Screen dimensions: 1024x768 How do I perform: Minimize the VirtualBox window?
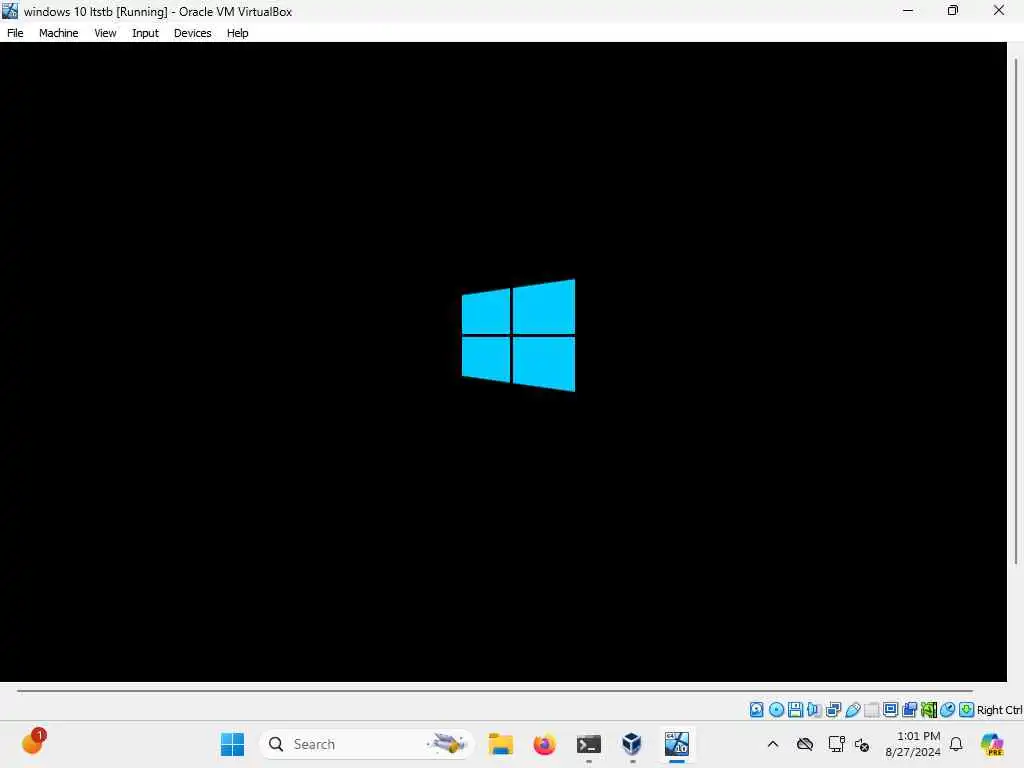(x=908, y=10)
